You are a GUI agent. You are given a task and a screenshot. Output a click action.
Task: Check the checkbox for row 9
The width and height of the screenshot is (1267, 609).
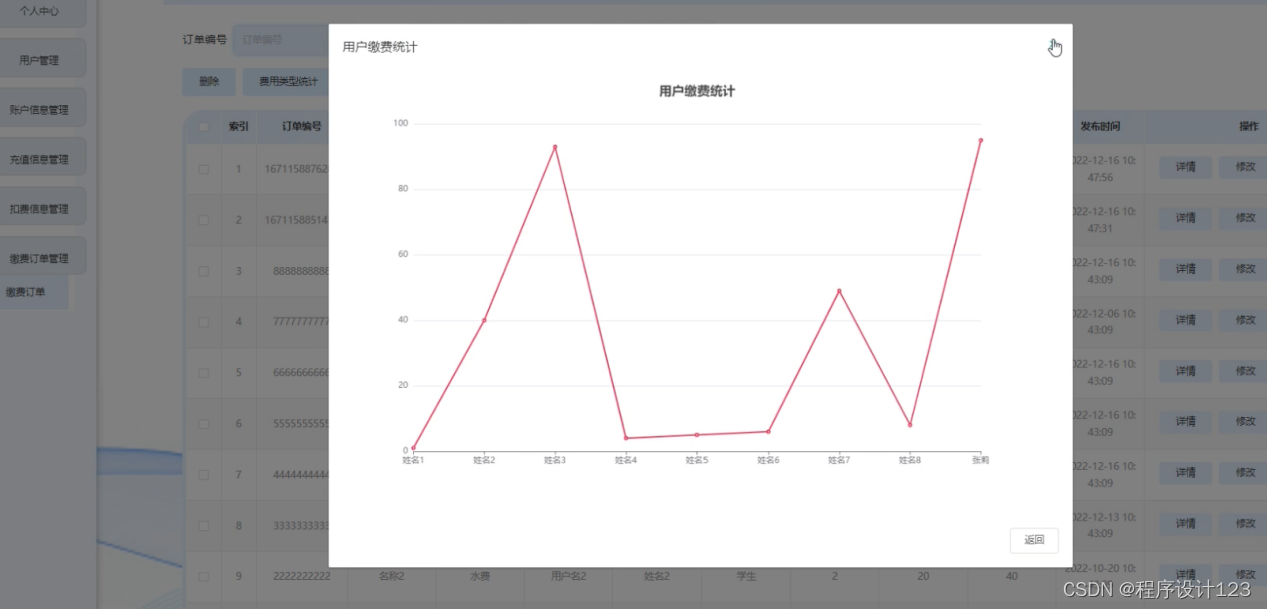pyautogui.click(x=204, y=577)
